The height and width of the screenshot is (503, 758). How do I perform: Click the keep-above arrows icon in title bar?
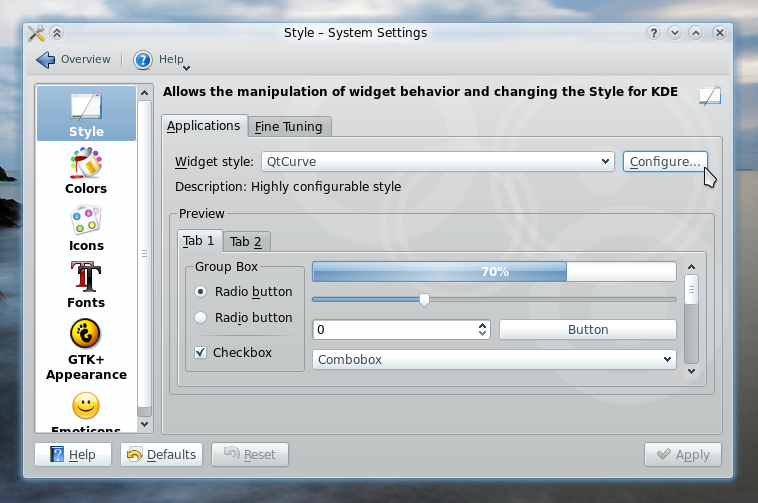point(57,33)
